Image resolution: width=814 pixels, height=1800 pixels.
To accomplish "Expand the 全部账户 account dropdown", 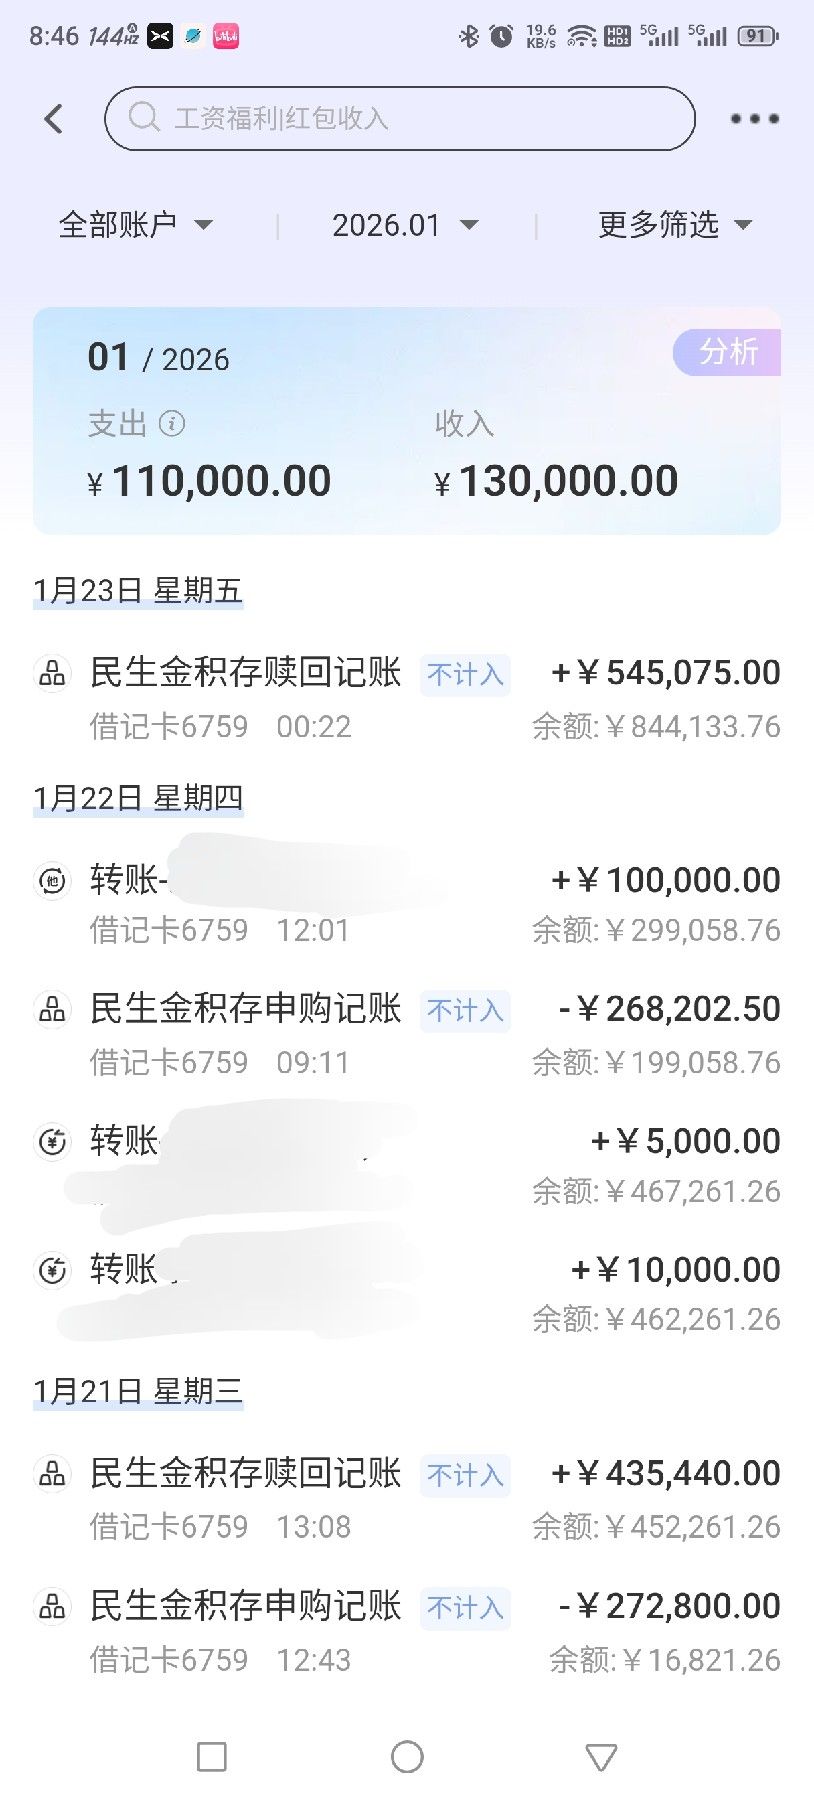I will [x=136, y=225].
